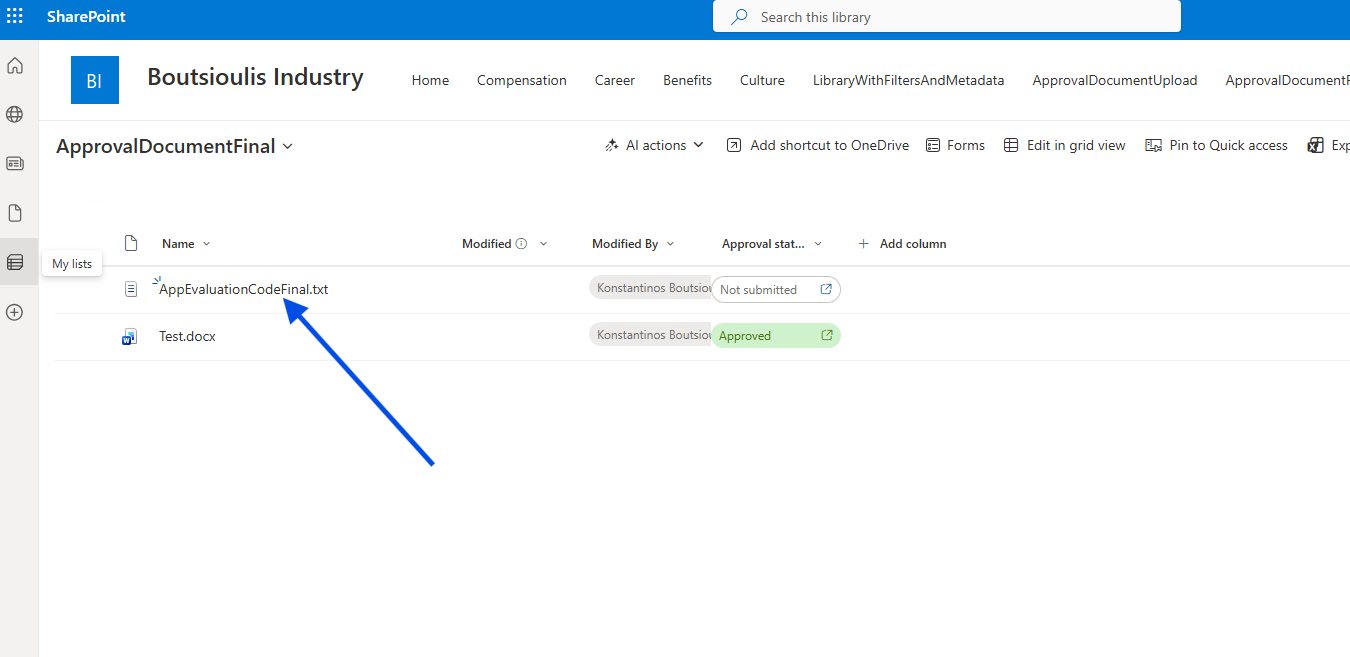The image size is (1350, 657).
Task: Click Edit in grid view button
Action: (1065, 146)
